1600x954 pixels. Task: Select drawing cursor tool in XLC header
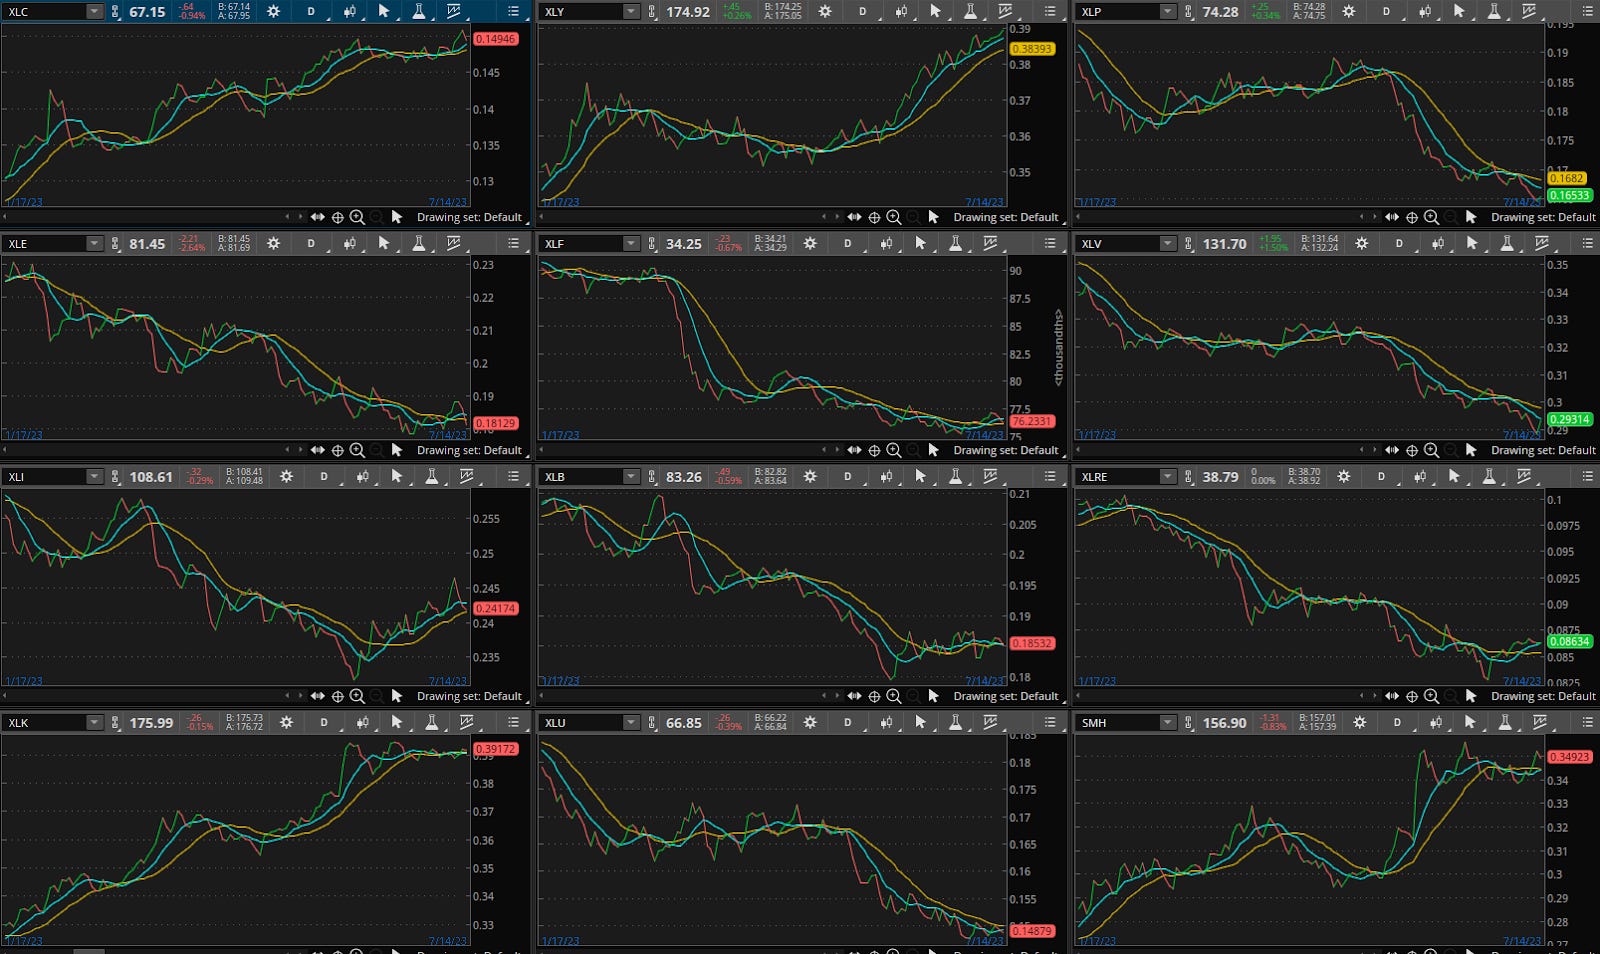point(384,12)
